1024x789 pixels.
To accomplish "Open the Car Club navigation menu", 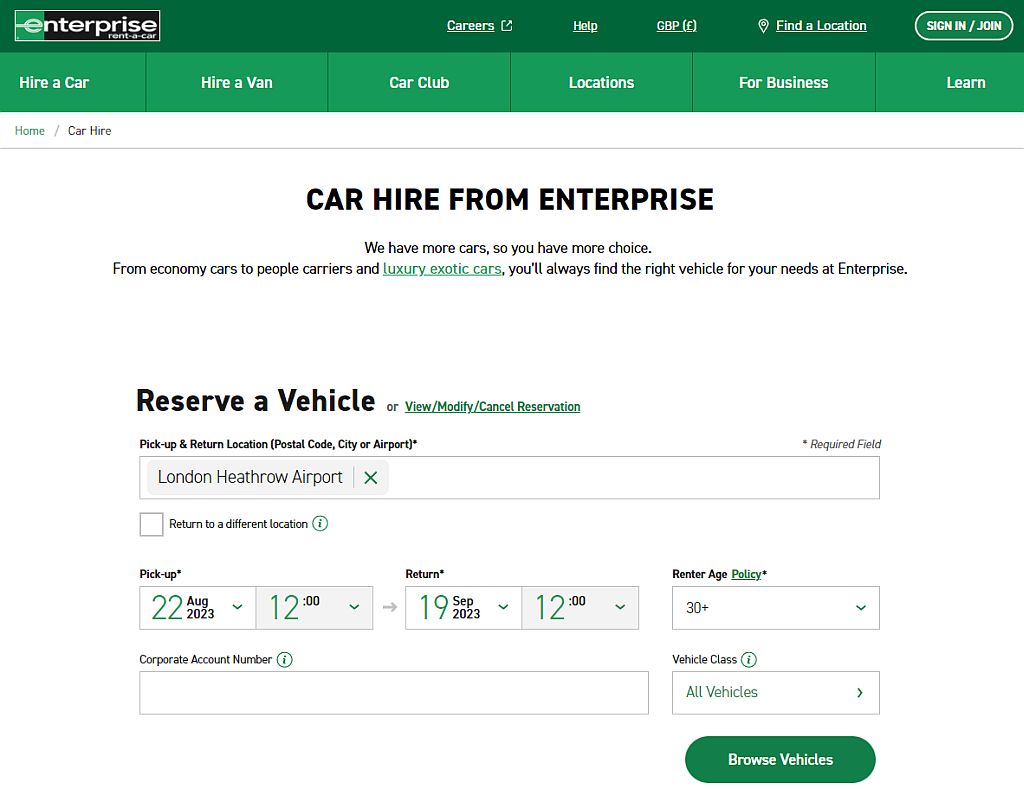I will tap(418, 82).
